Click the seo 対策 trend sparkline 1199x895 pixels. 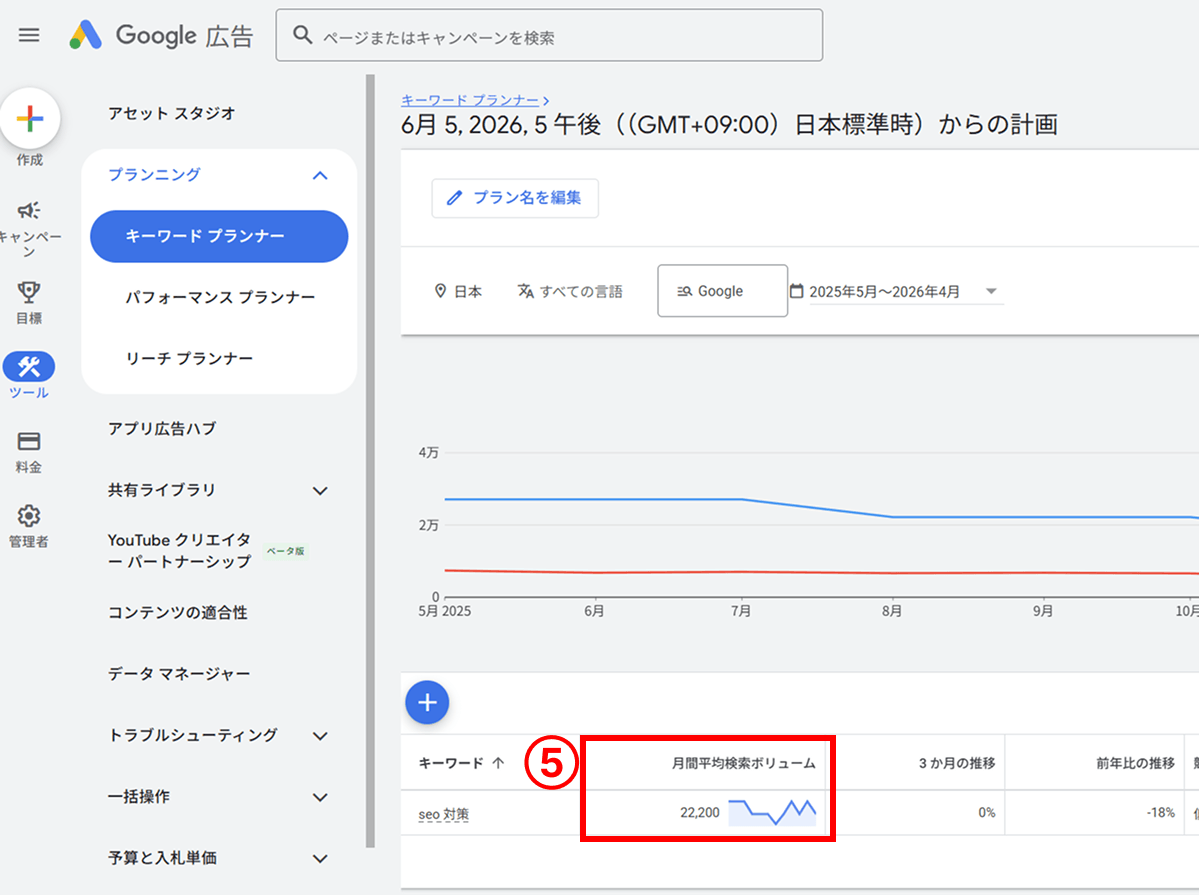[x=772, y=812]
